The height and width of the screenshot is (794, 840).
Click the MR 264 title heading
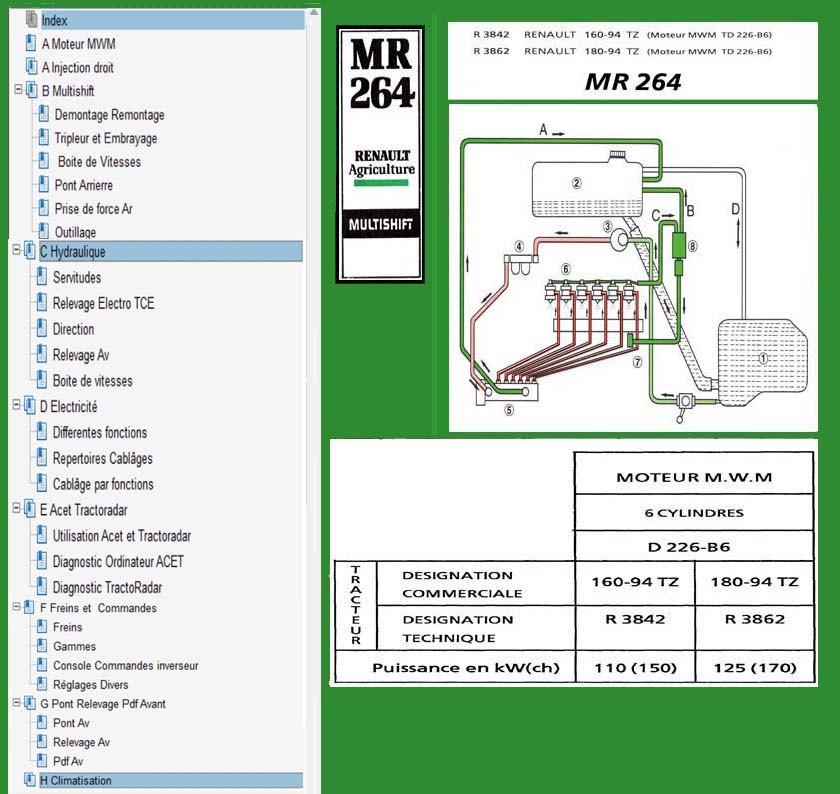click(x=633, y=82)
